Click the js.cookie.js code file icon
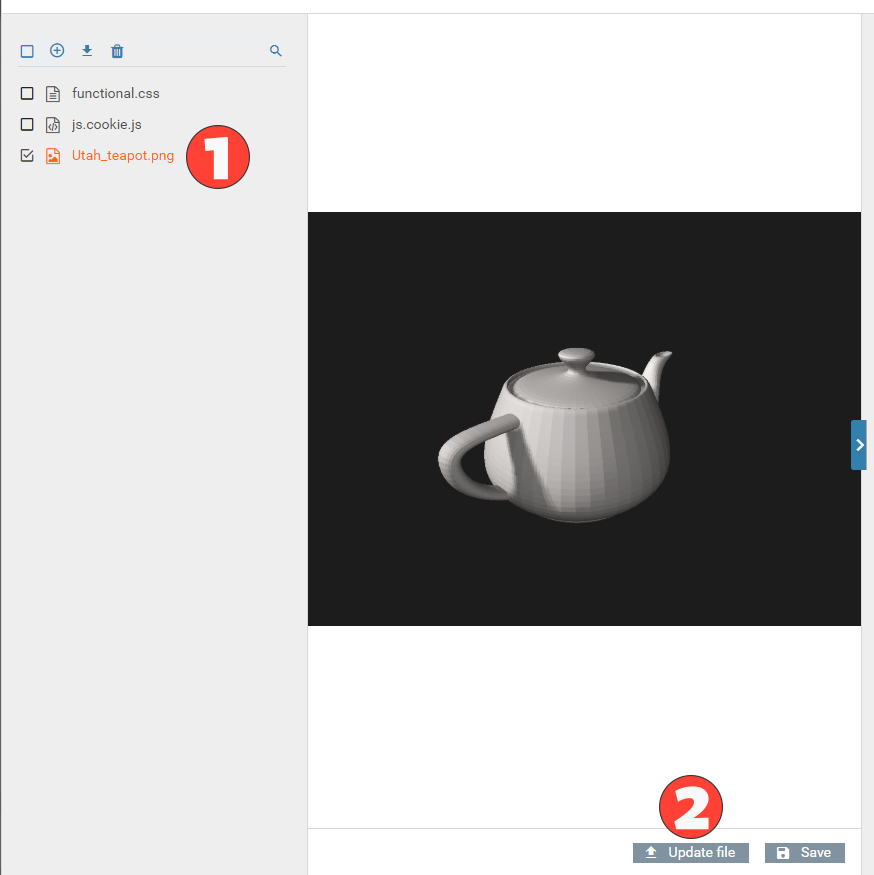This screenshot has width=874, height=875. pyautogui.click(x=53, y=125)
